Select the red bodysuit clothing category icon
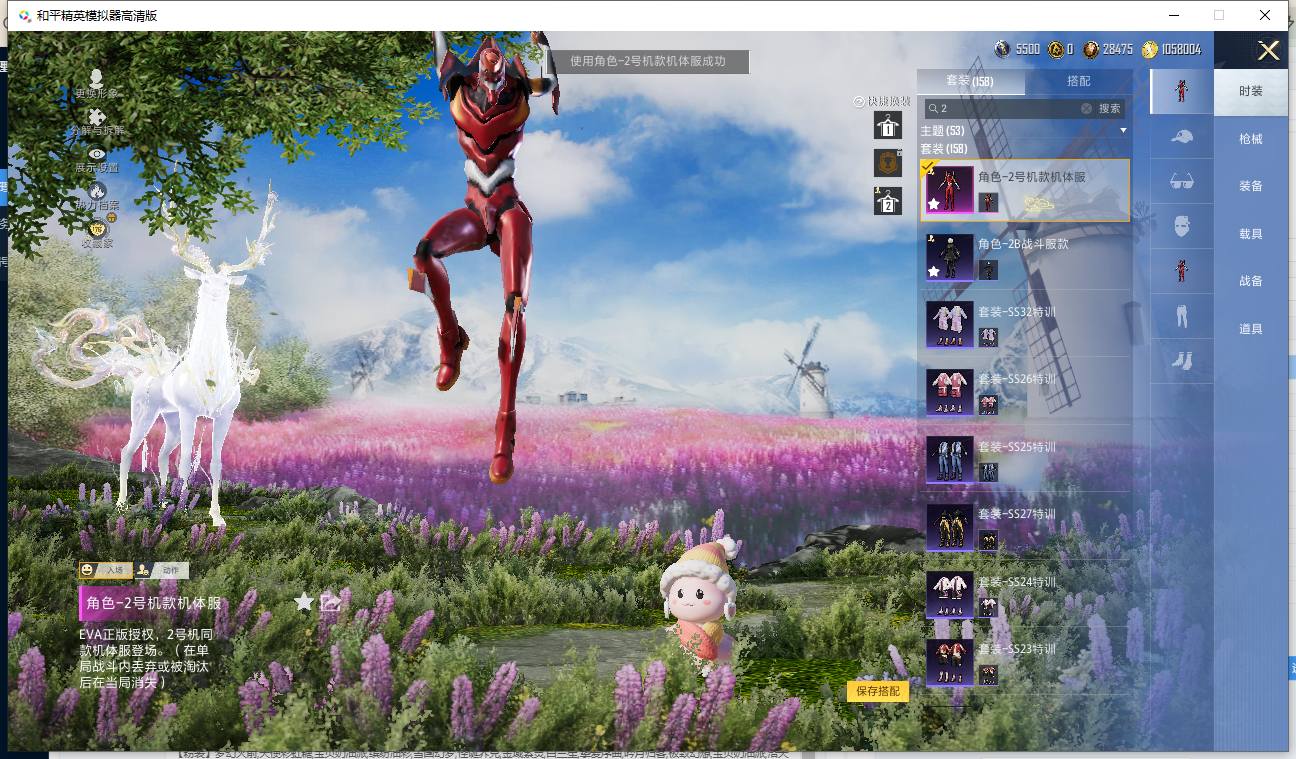The image size is (1296, 759). coord(1182,271)
